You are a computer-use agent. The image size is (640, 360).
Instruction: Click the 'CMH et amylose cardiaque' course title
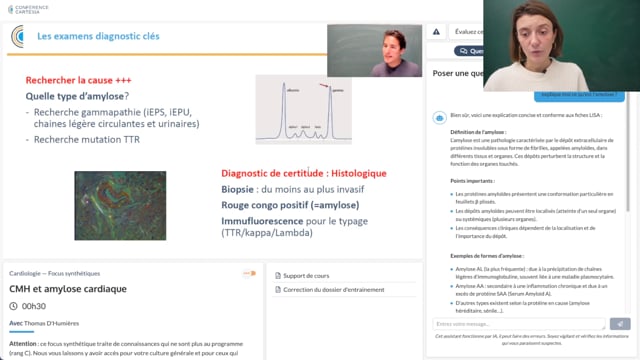point(68,289)
